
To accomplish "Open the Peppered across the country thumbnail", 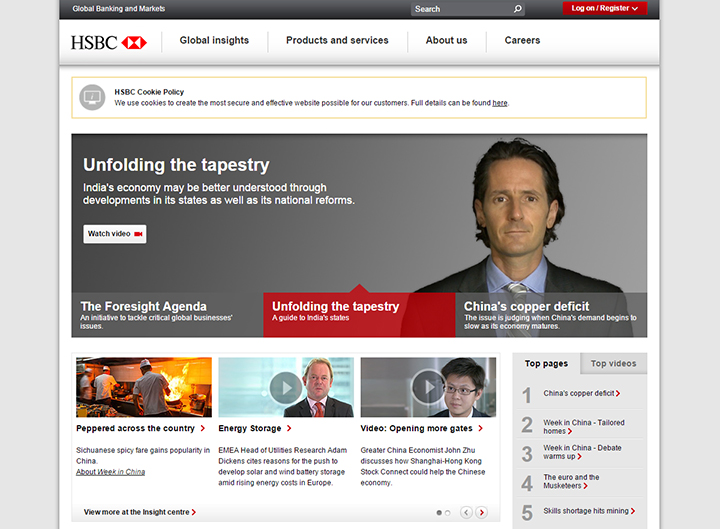I will pyautogui.click(x=144, y=387).
